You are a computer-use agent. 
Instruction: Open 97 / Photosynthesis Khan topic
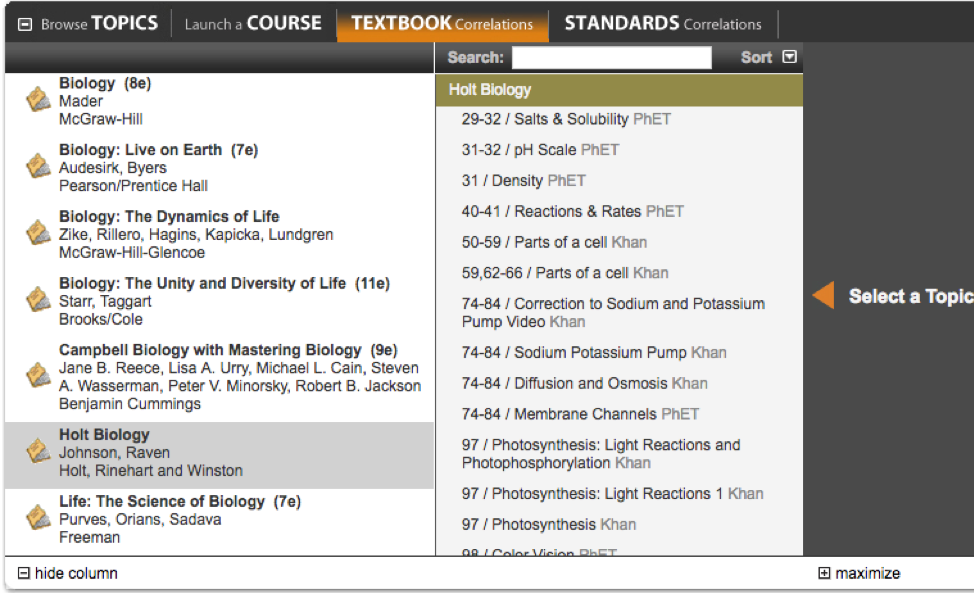(548, 525)
